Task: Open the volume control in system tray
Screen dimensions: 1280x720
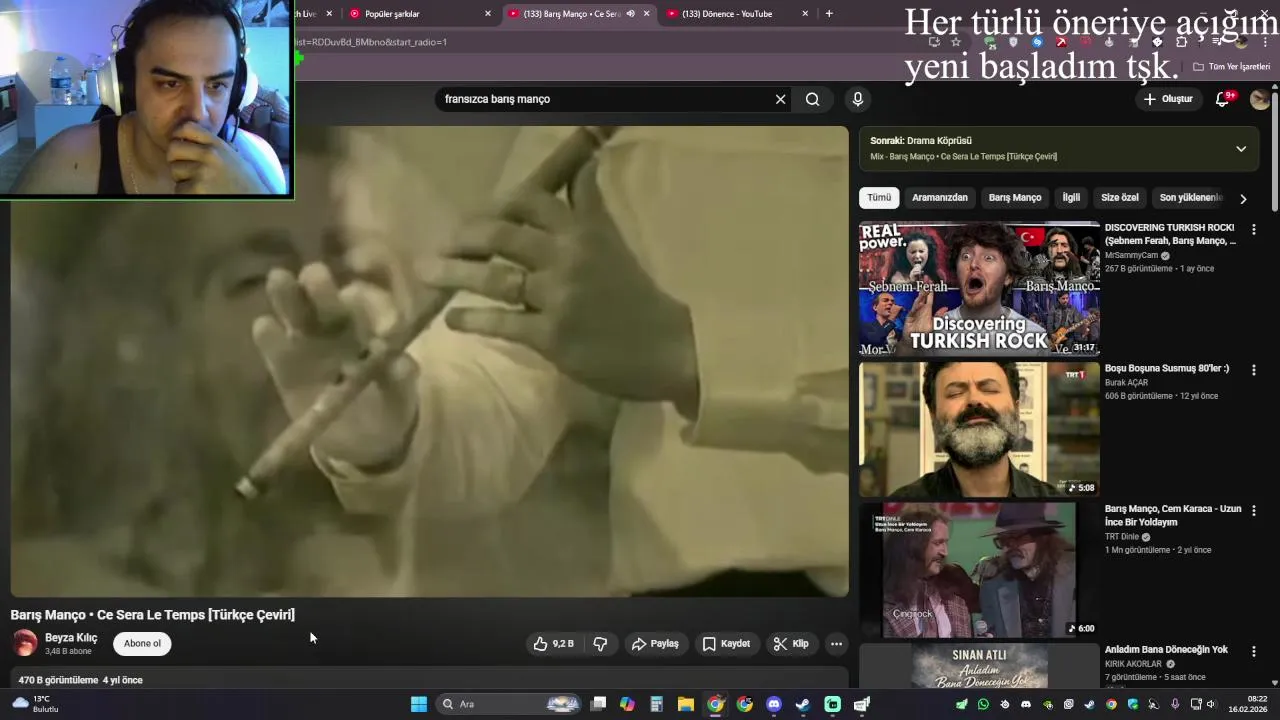Action: (x=1211, y=704)
